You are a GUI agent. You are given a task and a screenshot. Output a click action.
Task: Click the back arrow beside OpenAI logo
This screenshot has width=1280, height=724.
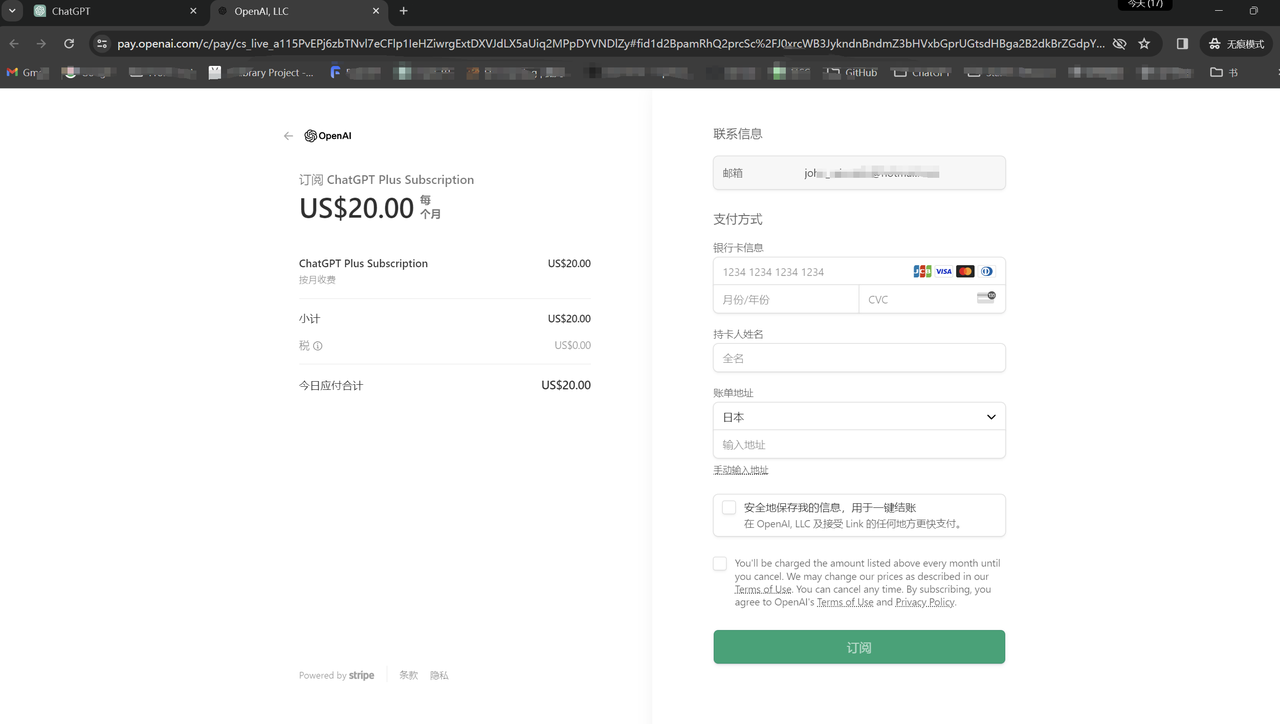pyautogui.click(x=288, y=136)
